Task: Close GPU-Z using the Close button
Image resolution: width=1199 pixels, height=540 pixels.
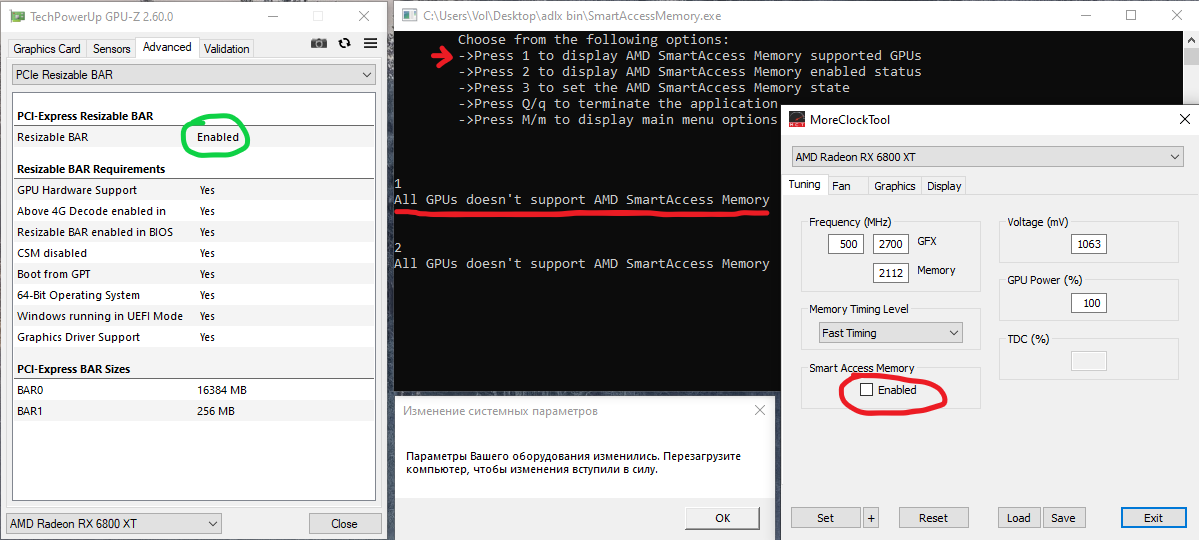Action: 344,524
